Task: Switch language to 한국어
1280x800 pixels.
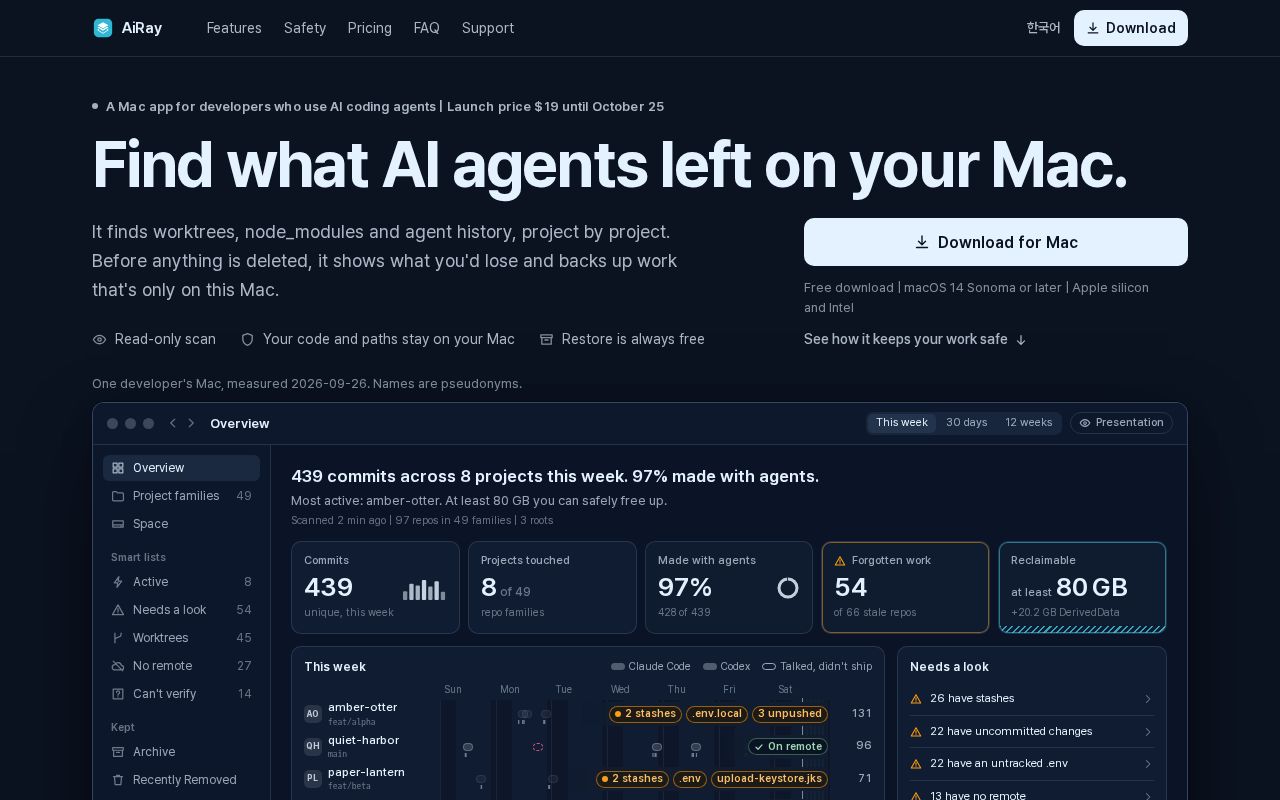Action: point(1043,28)
